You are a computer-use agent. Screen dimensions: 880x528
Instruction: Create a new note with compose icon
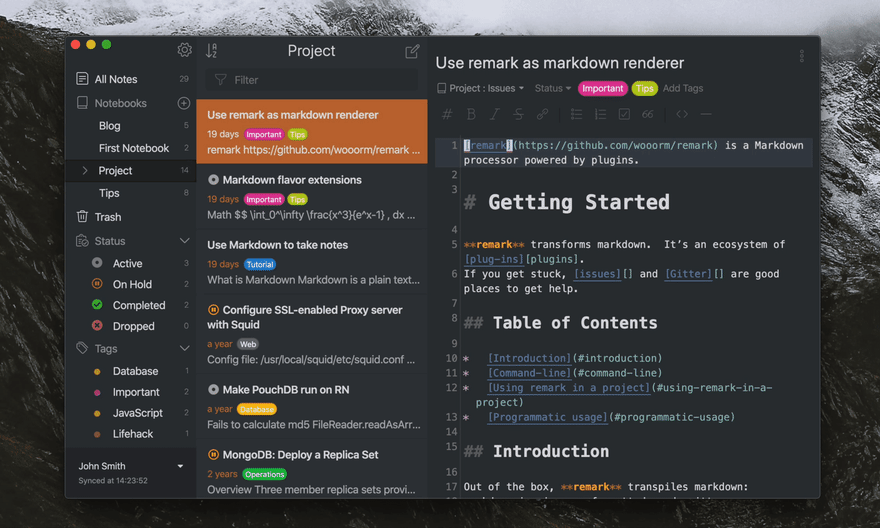(x=412, y=52)
